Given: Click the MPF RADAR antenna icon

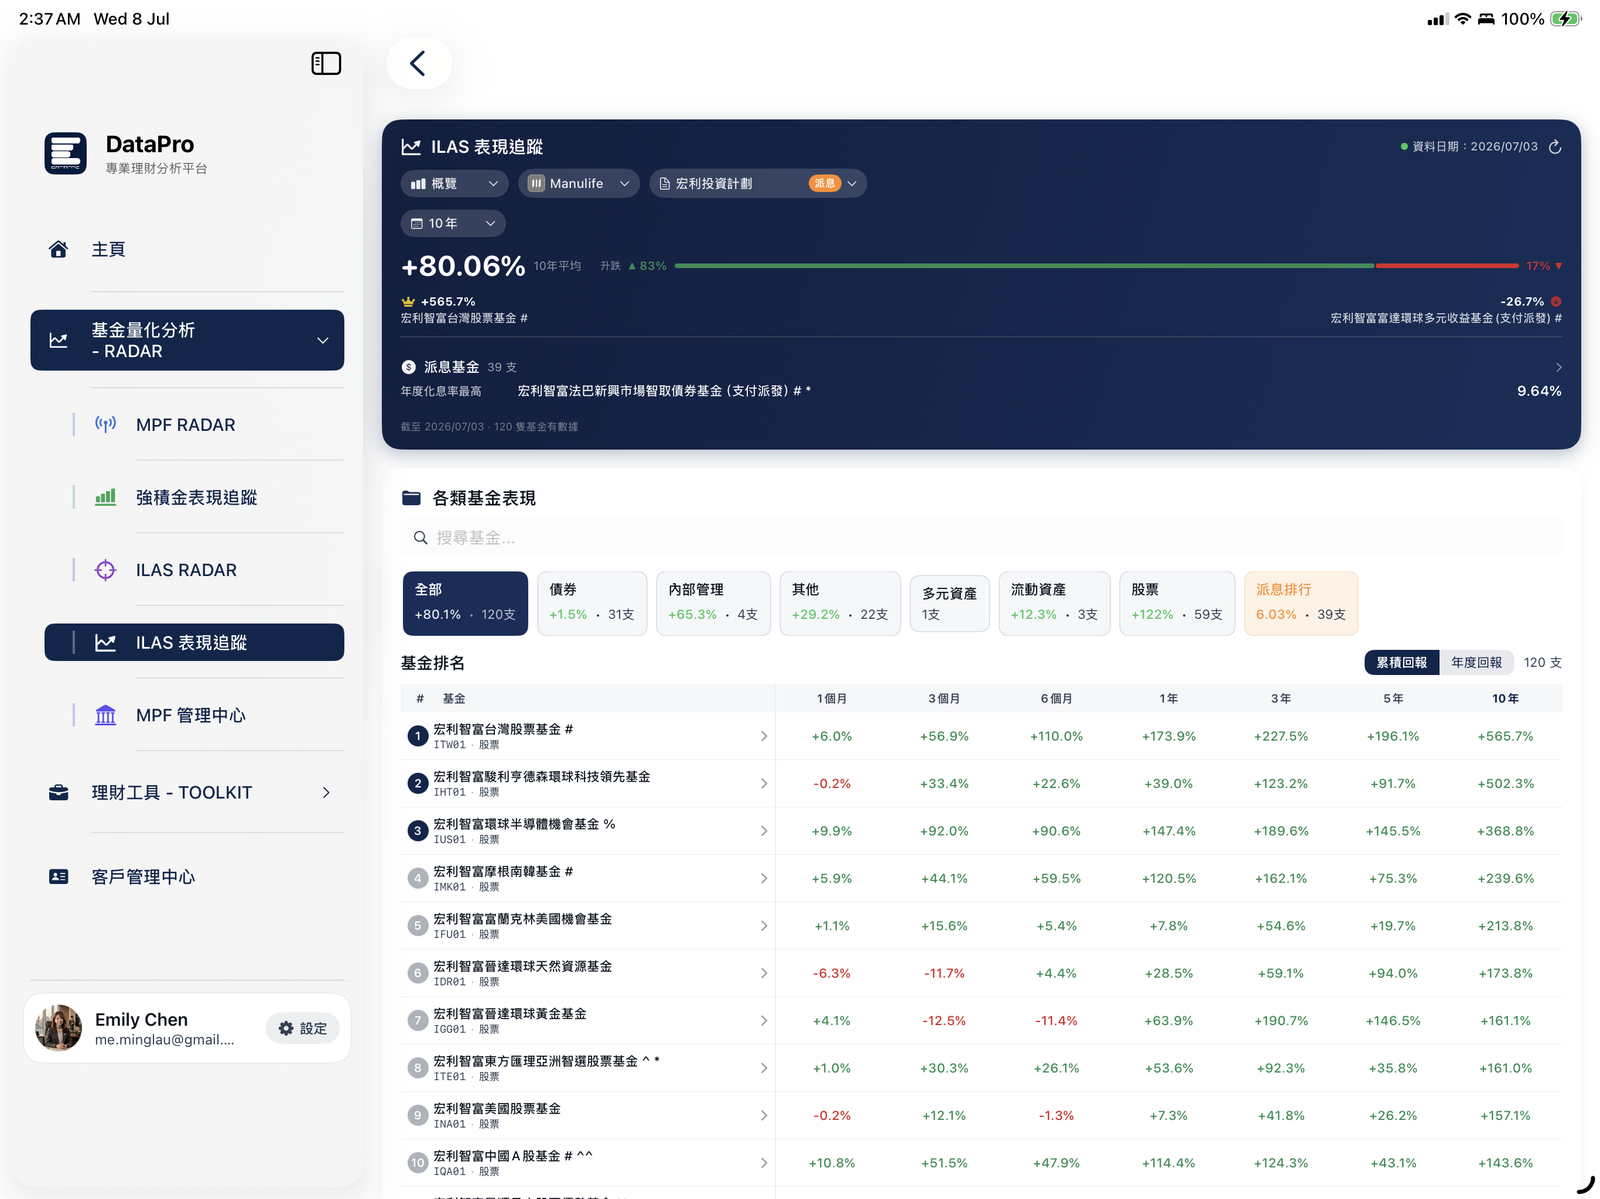Looking at the screenshot, I should point(105,424).
